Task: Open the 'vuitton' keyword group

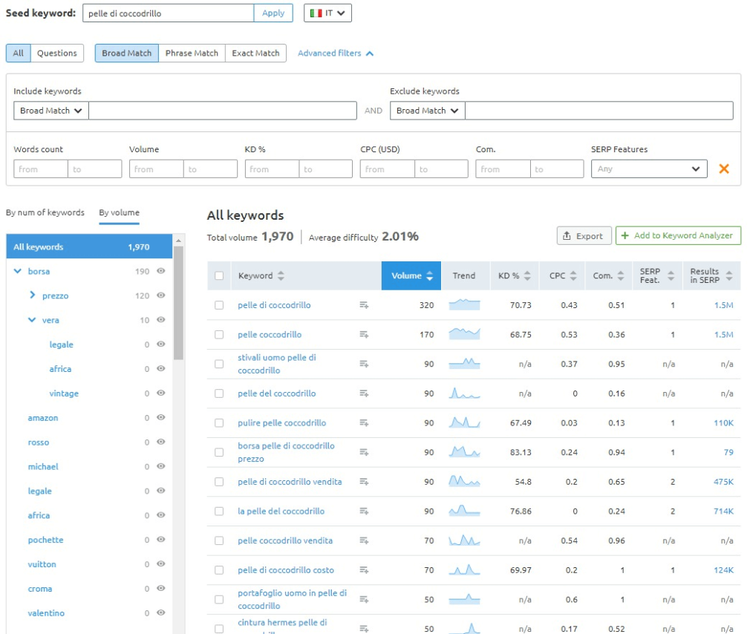Action: coord(42,564)
